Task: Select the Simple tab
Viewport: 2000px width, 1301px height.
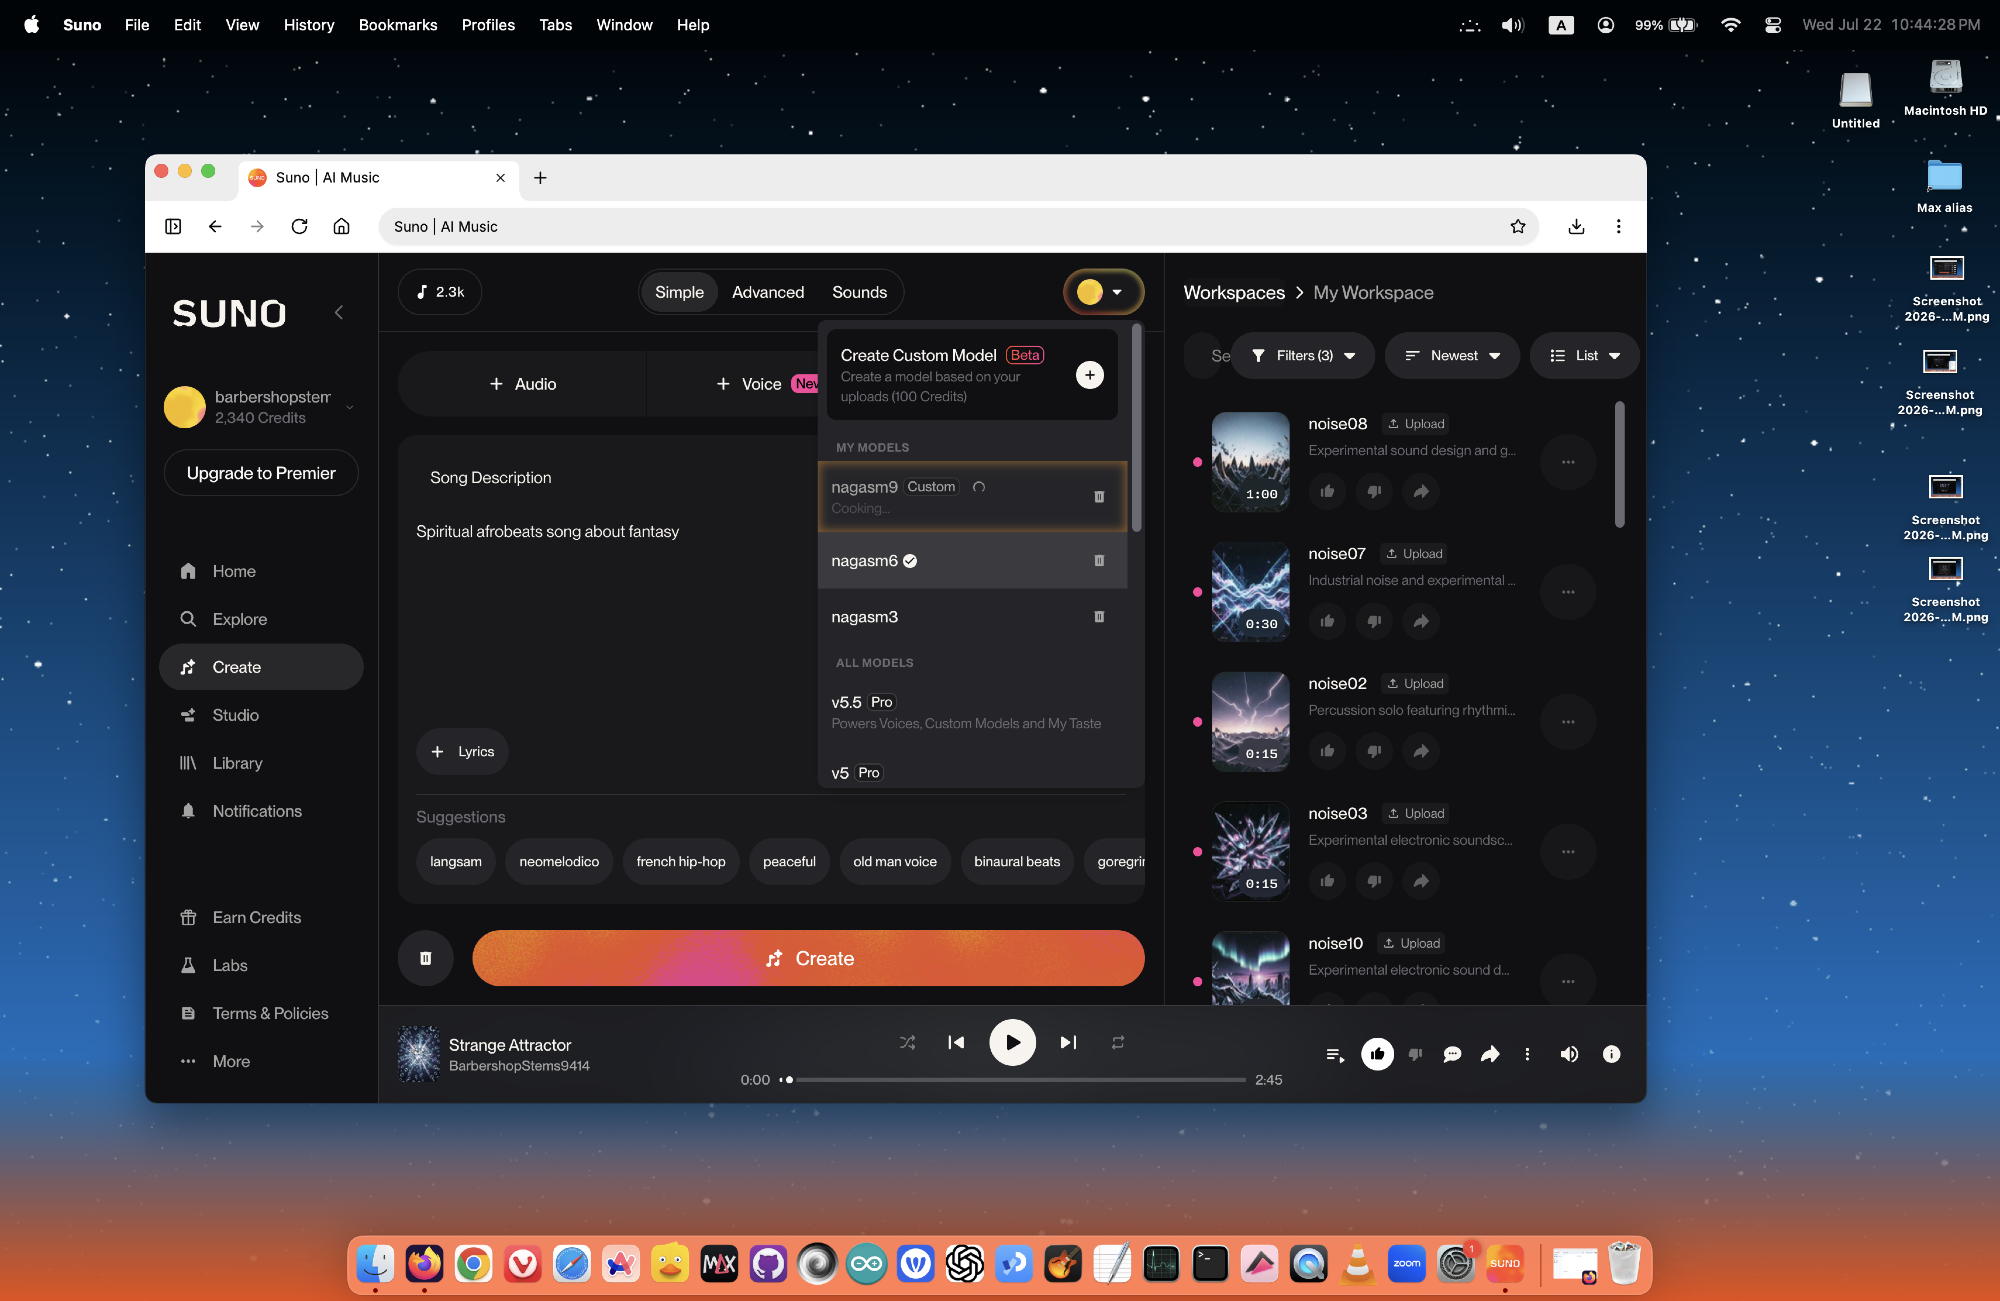Action: coord(679,292)
